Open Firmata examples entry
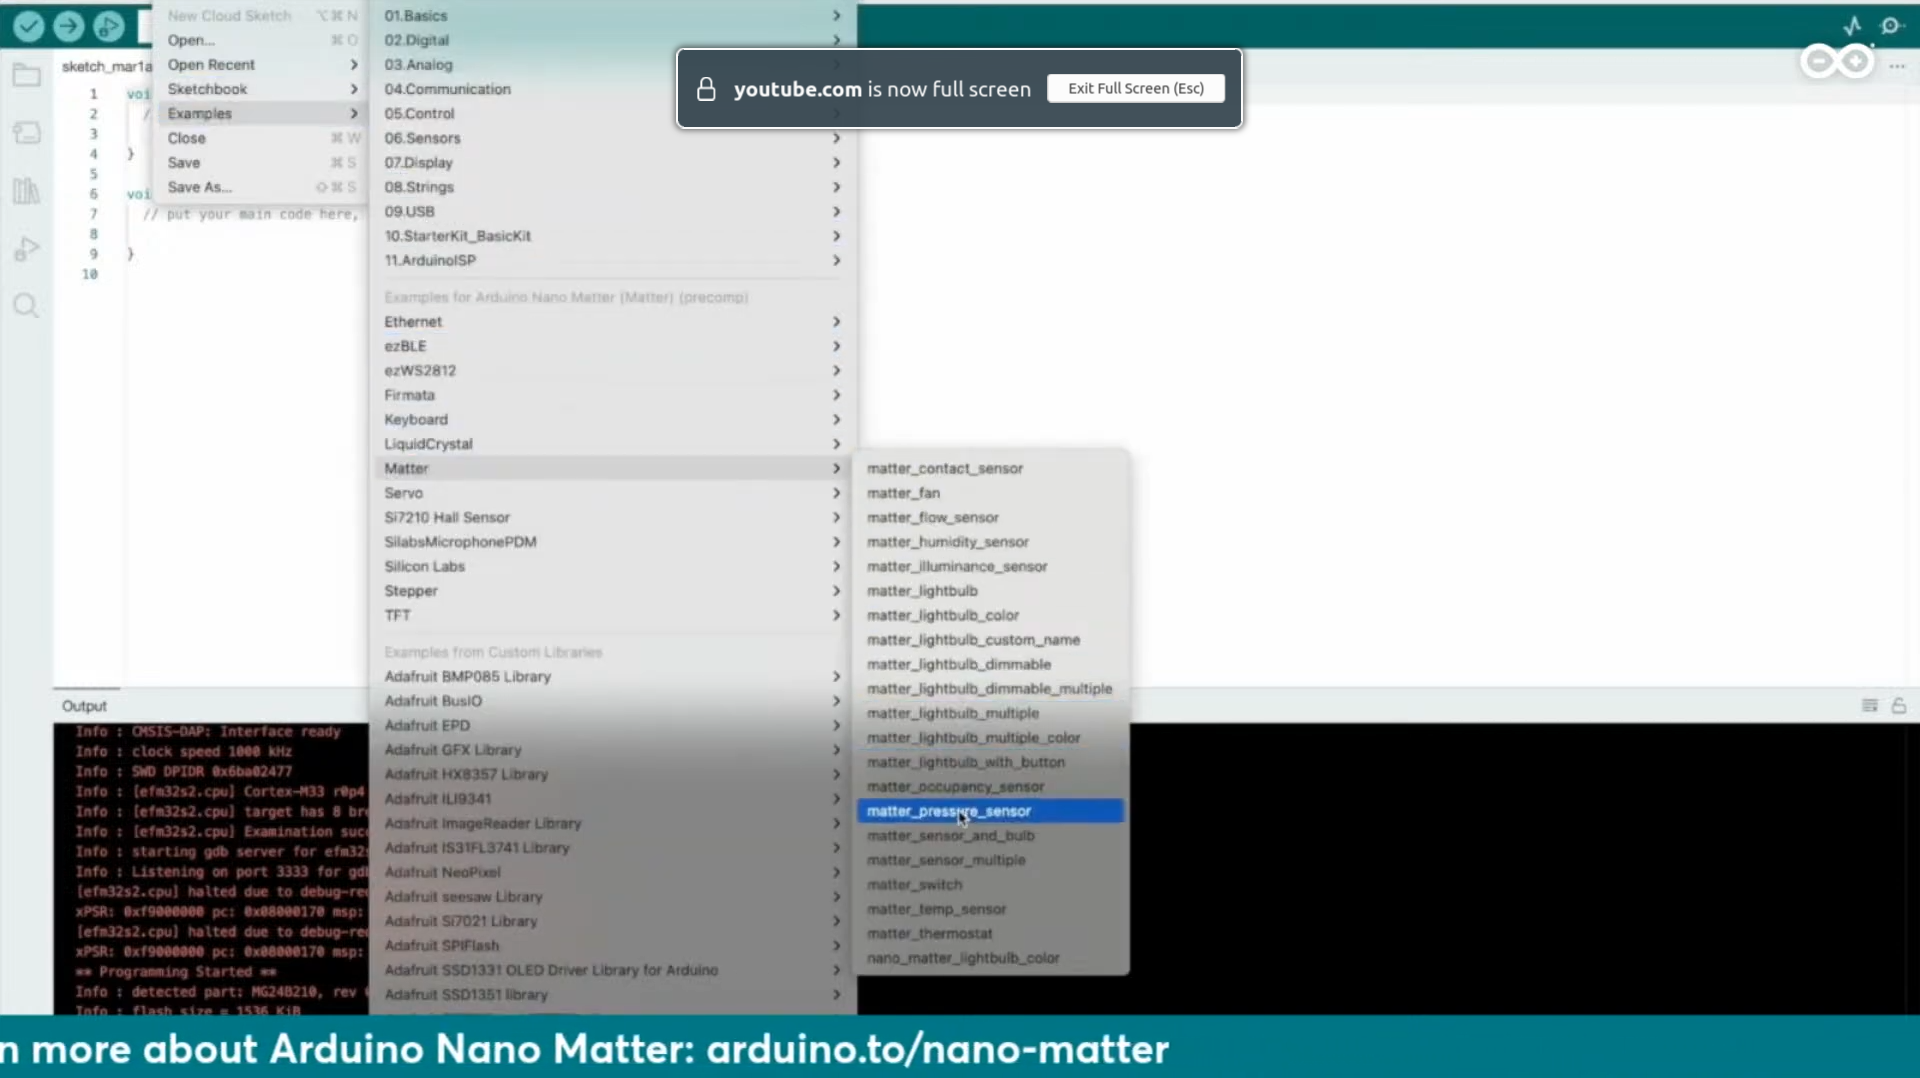Viewport: 1920px width, 1078px height. click(x=612, y=395)
